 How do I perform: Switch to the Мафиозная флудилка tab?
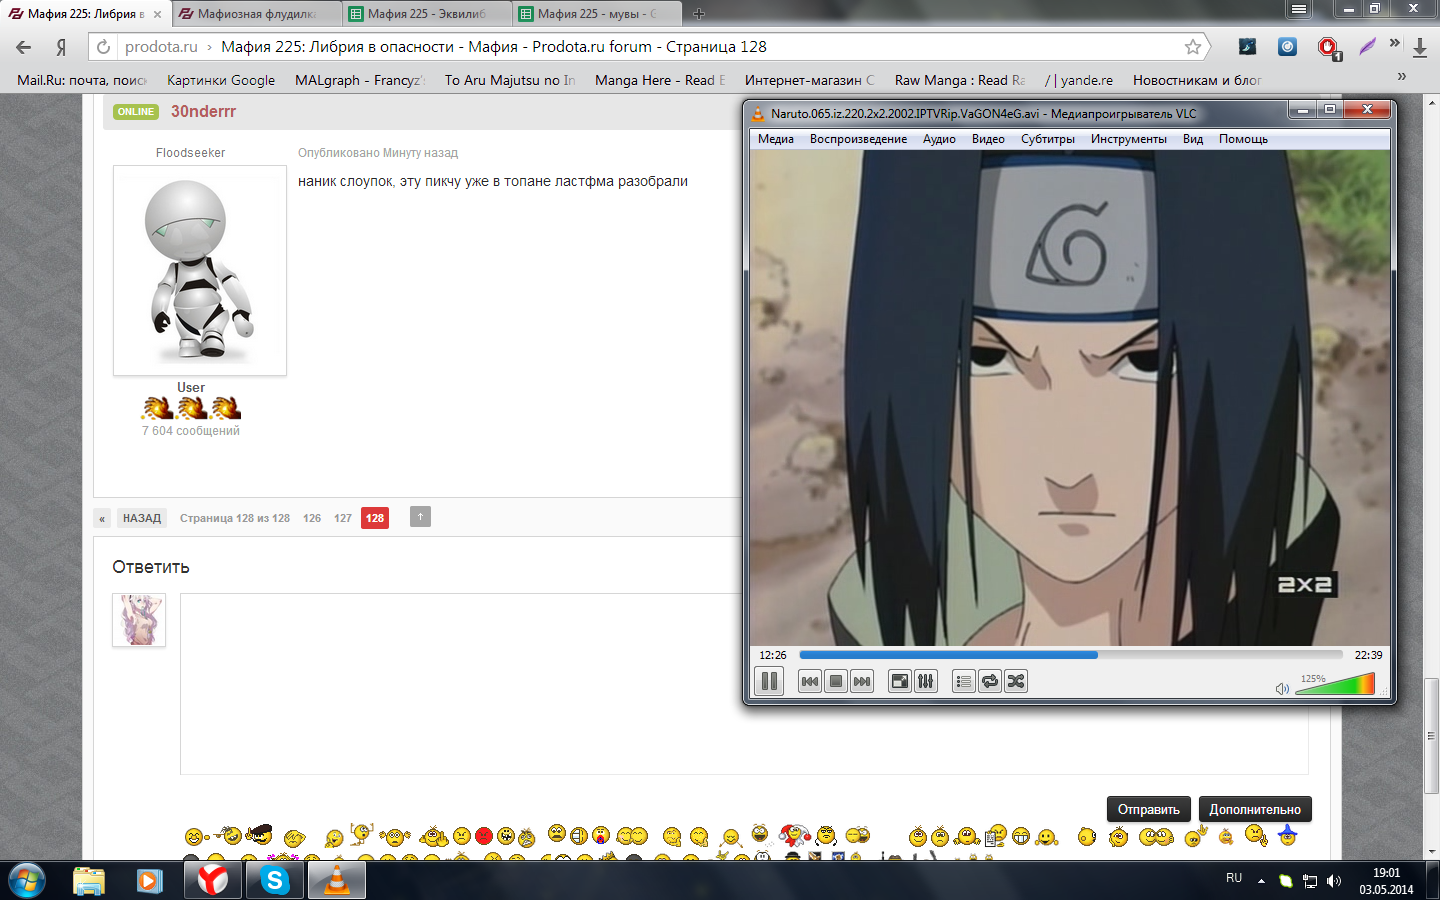256,14
